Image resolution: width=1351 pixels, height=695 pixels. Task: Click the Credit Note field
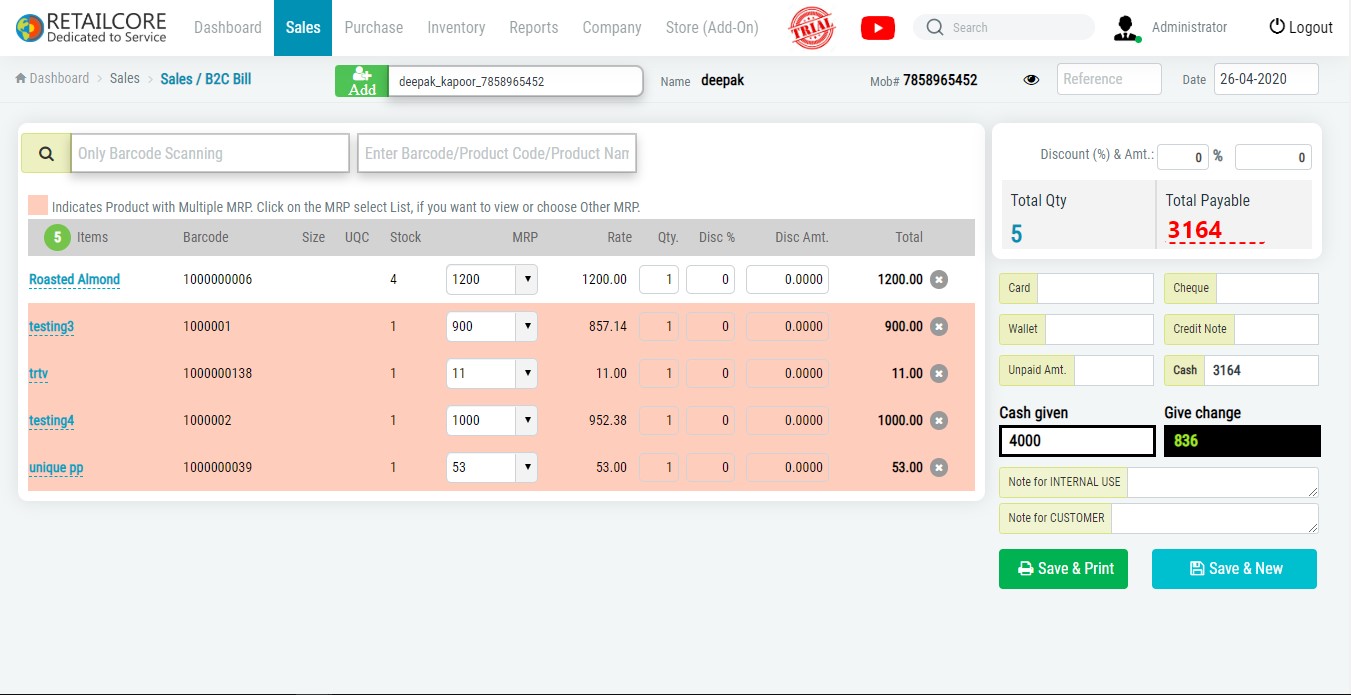[x=1276, y=329]
